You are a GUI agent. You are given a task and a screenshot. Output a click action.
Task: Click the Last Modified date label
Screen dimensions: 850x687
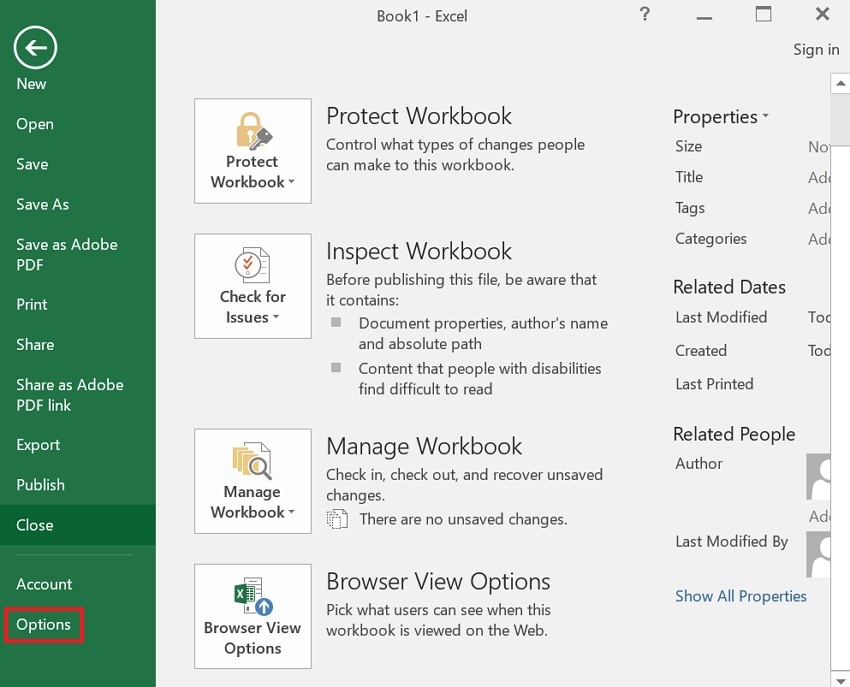721,317
